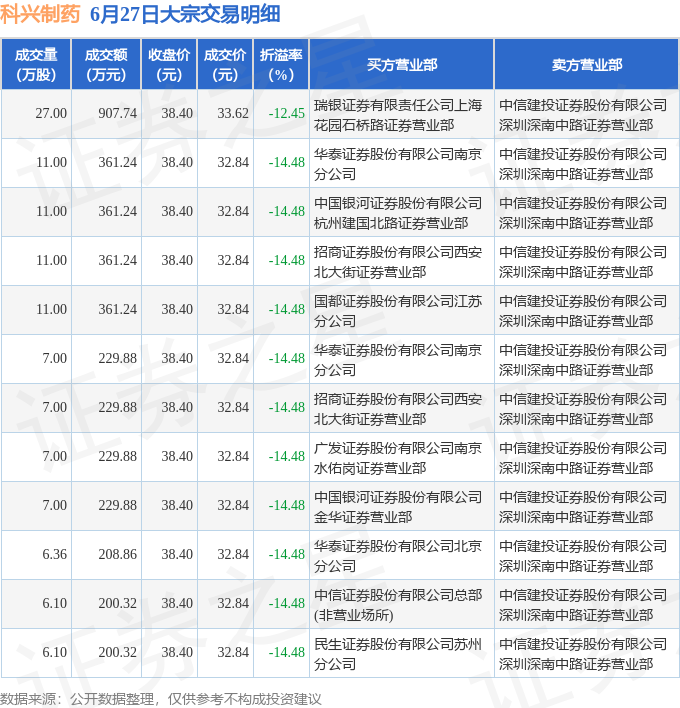The width and height of the screenshot is (680, 708).
Task: Select the 成交额(万元) column header
Action: click(x=106, y=65)
